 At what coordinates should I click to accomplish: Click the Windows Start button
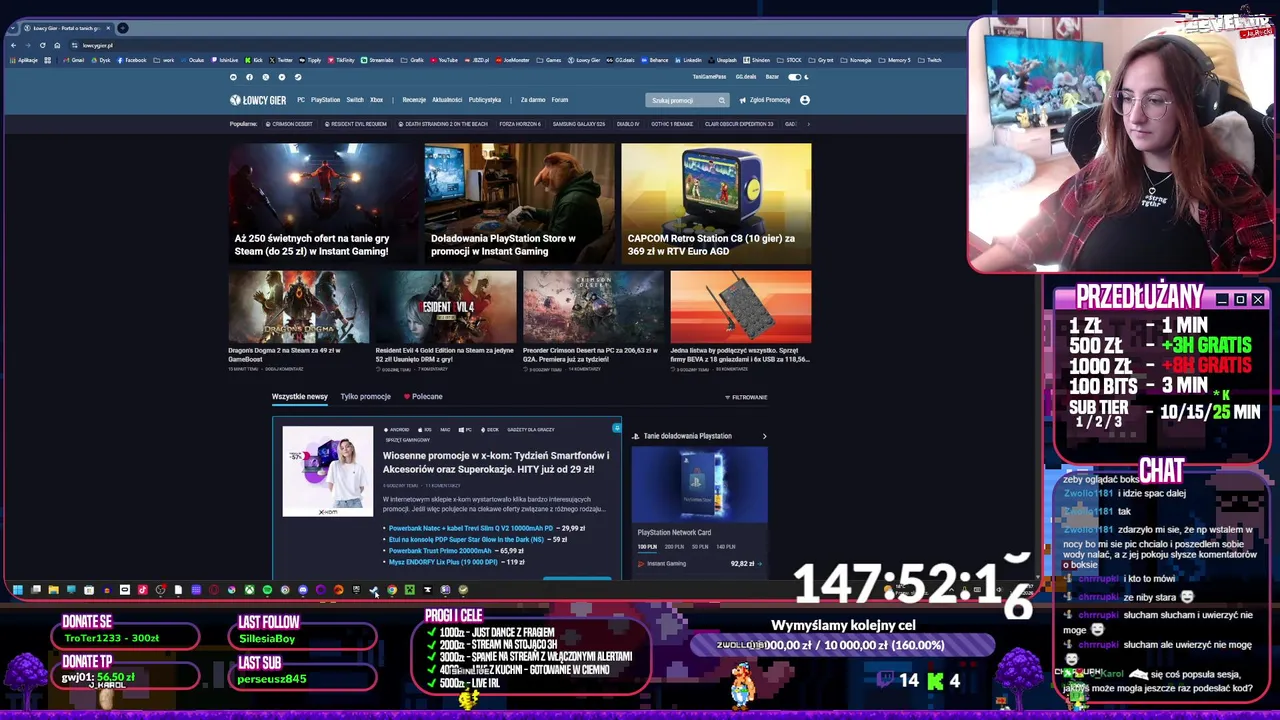tap(18, 590)
